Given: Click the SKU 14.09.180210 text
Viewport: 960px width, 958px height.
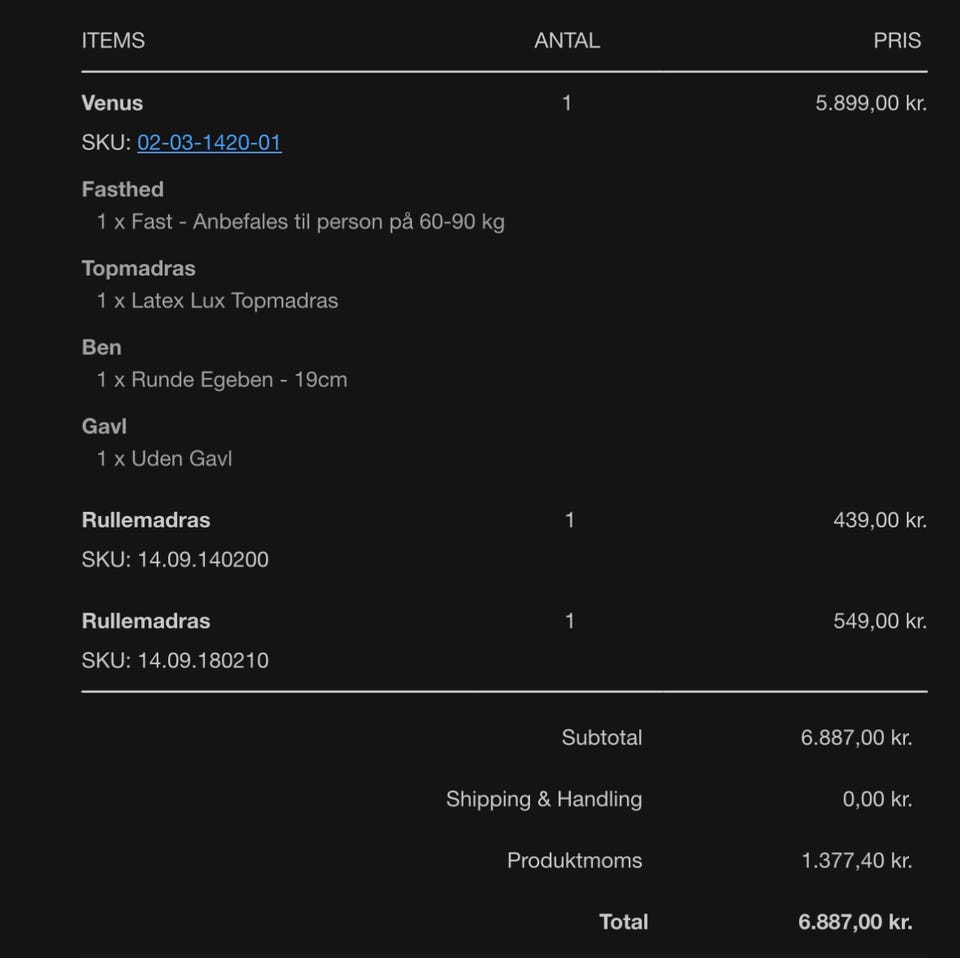Looking at the screenshot, I should pos(175,661).
